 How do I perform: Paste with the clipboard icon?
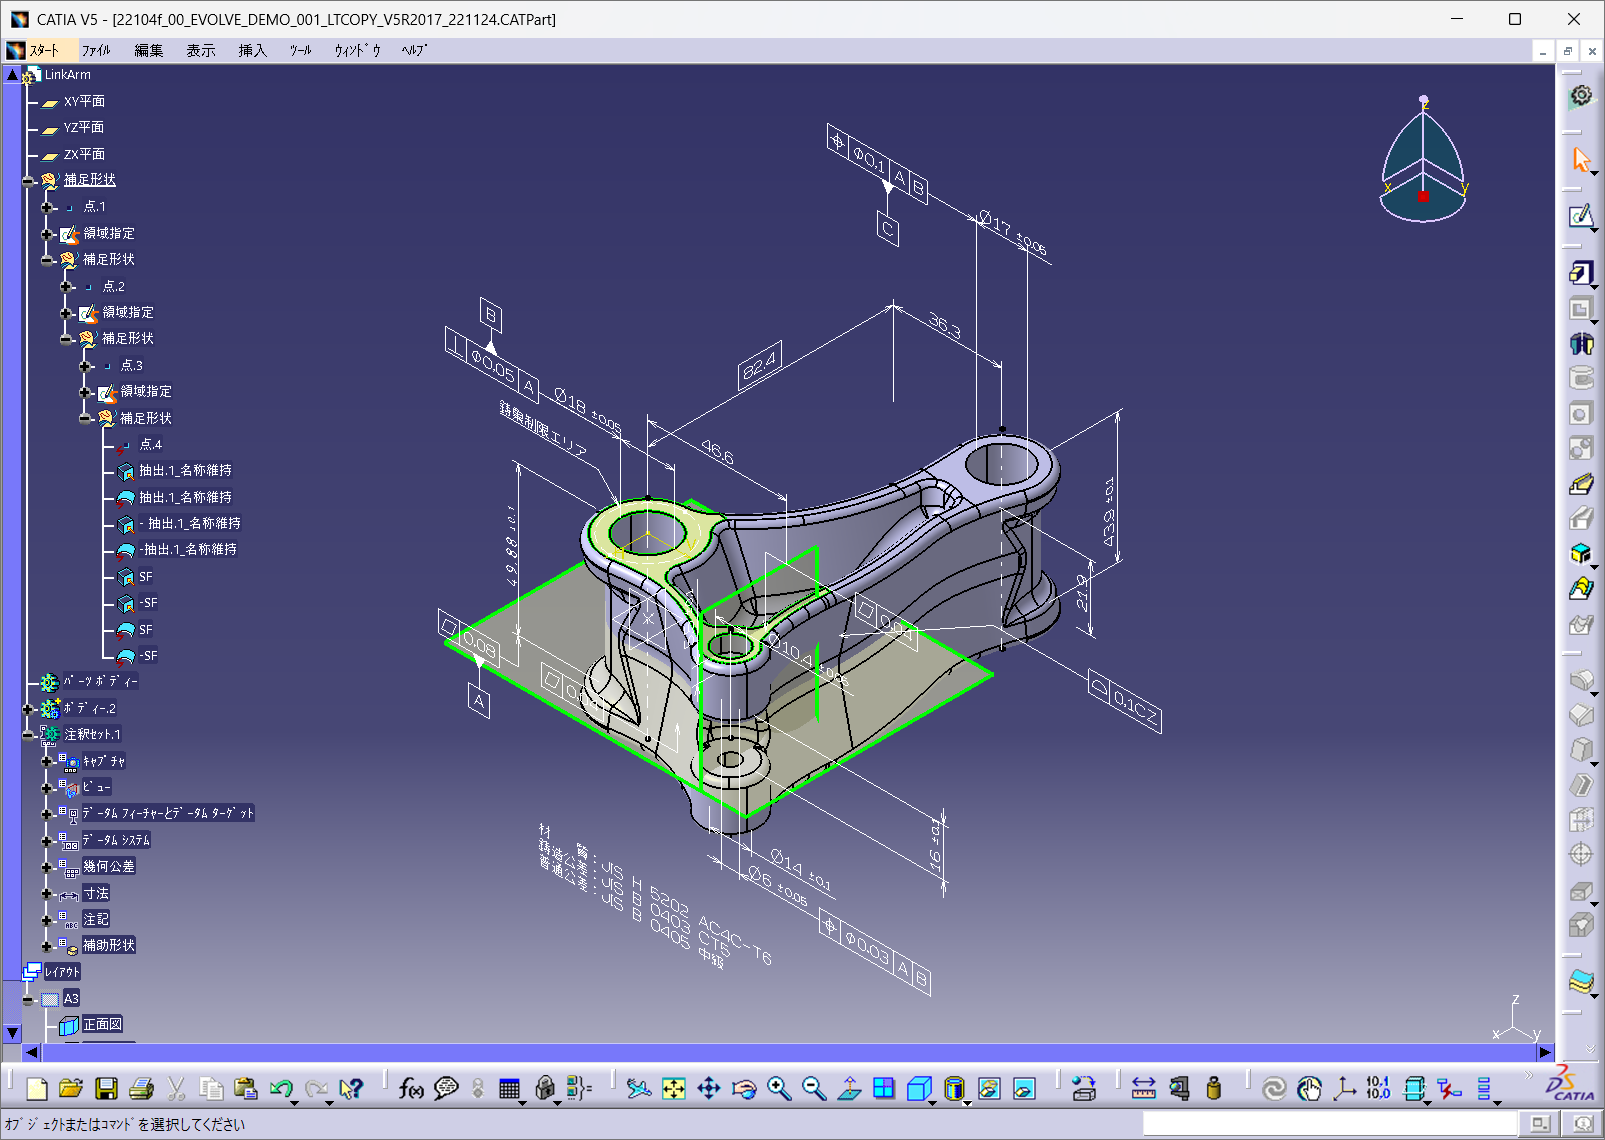[246, 1088]
